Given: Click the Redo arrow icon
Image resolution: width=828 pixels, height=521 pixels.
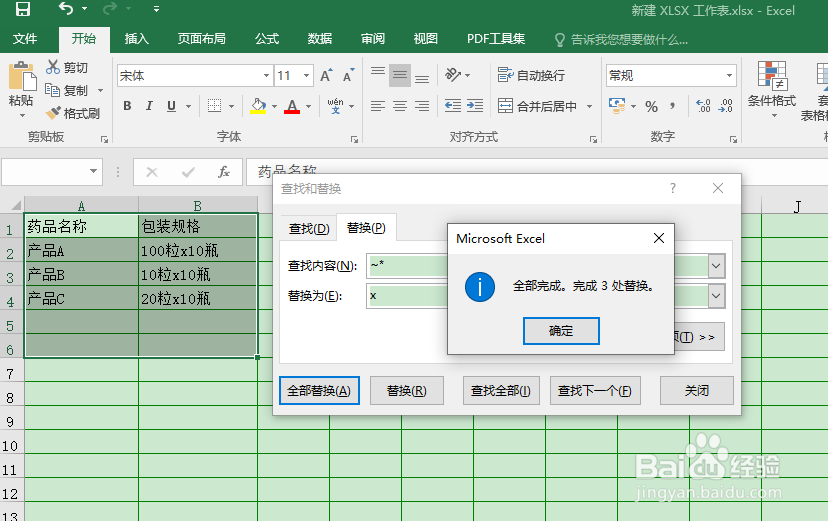Looking at the screenshot, I should point(110,8).
